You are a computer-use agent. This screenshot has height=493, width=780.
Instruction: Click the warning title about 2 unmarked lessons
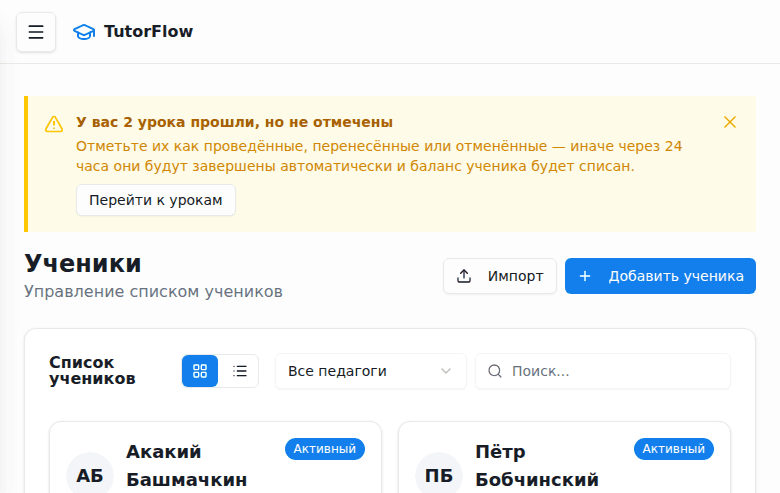tap(234, 122)
